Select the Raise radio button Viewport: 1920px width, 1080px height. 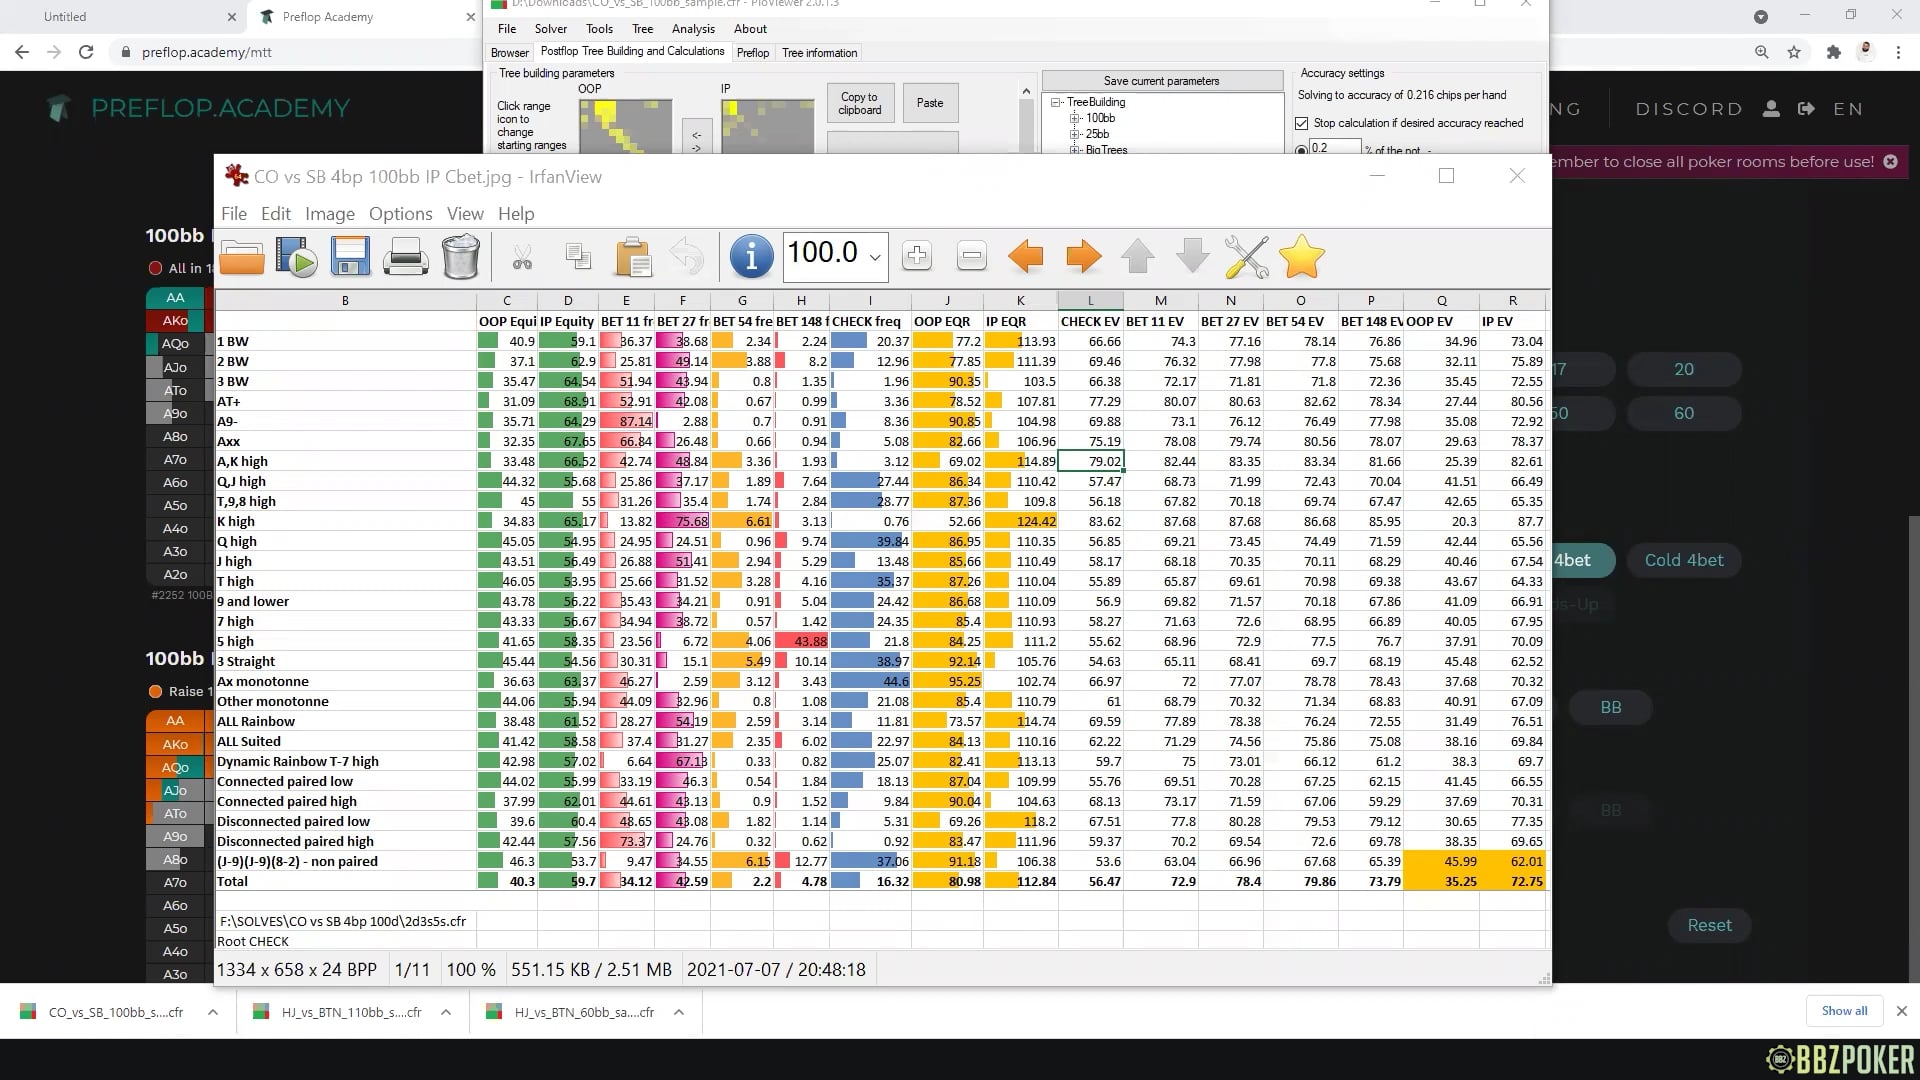click(x=156, y=691)
